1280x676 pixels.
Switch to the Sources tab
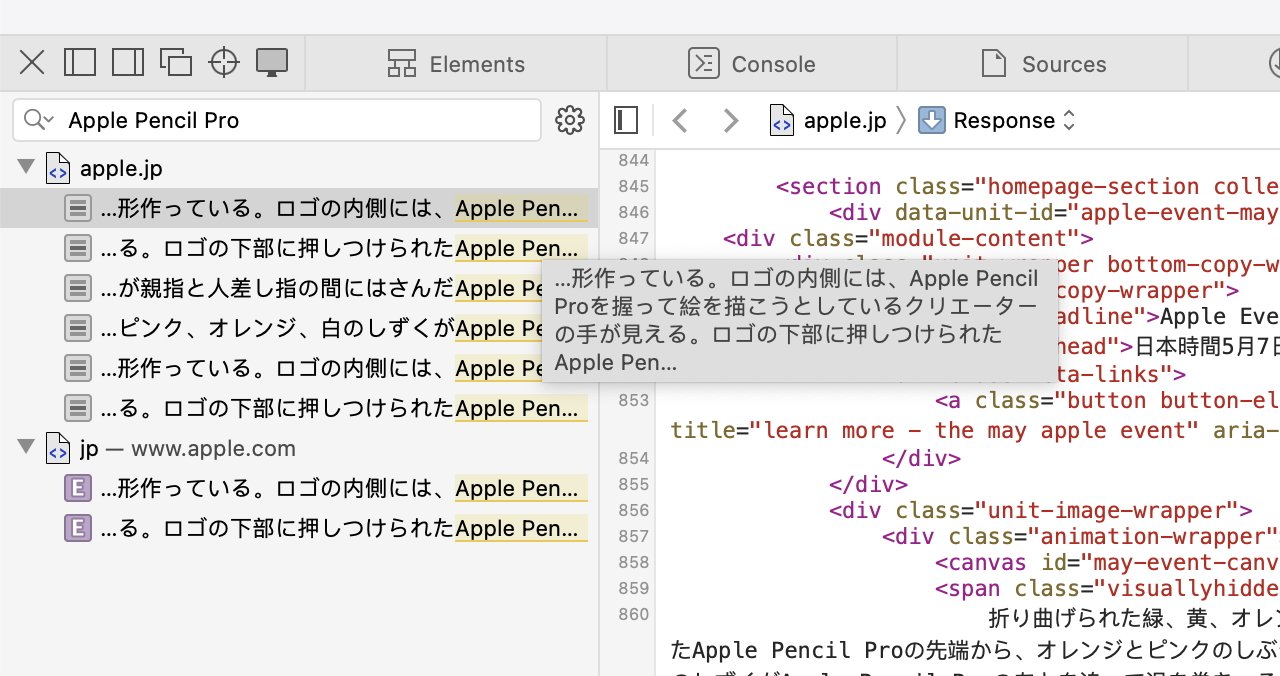pos(1044,63)
